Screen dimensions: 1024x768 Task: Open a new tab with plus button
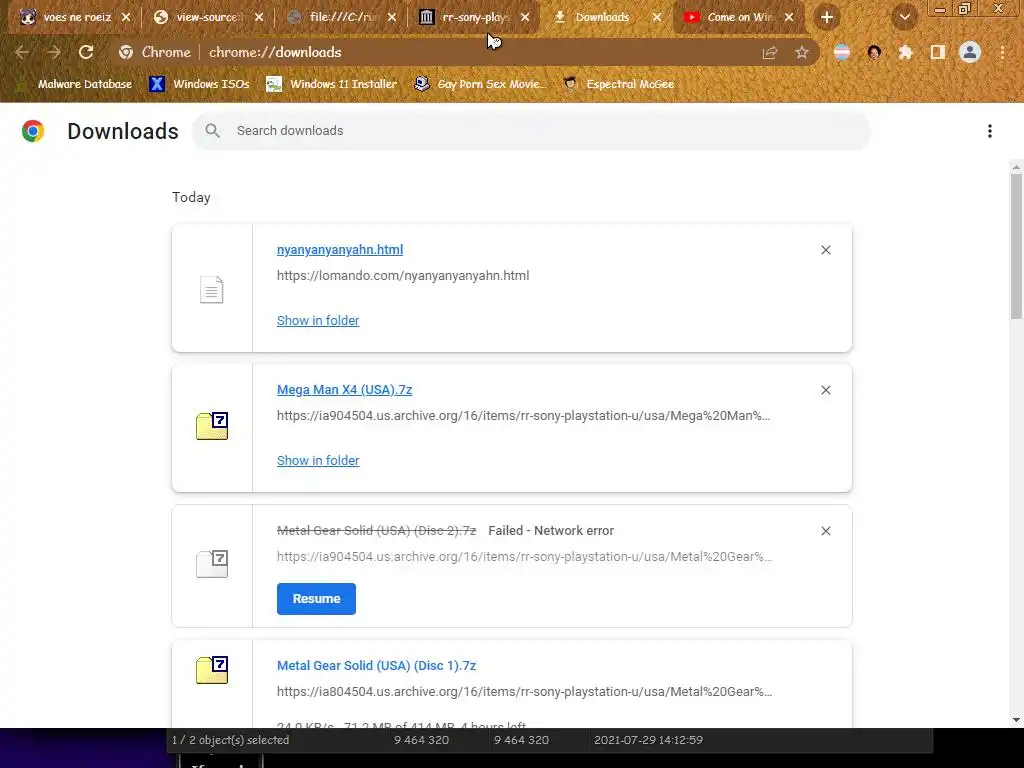click(827, 17)
